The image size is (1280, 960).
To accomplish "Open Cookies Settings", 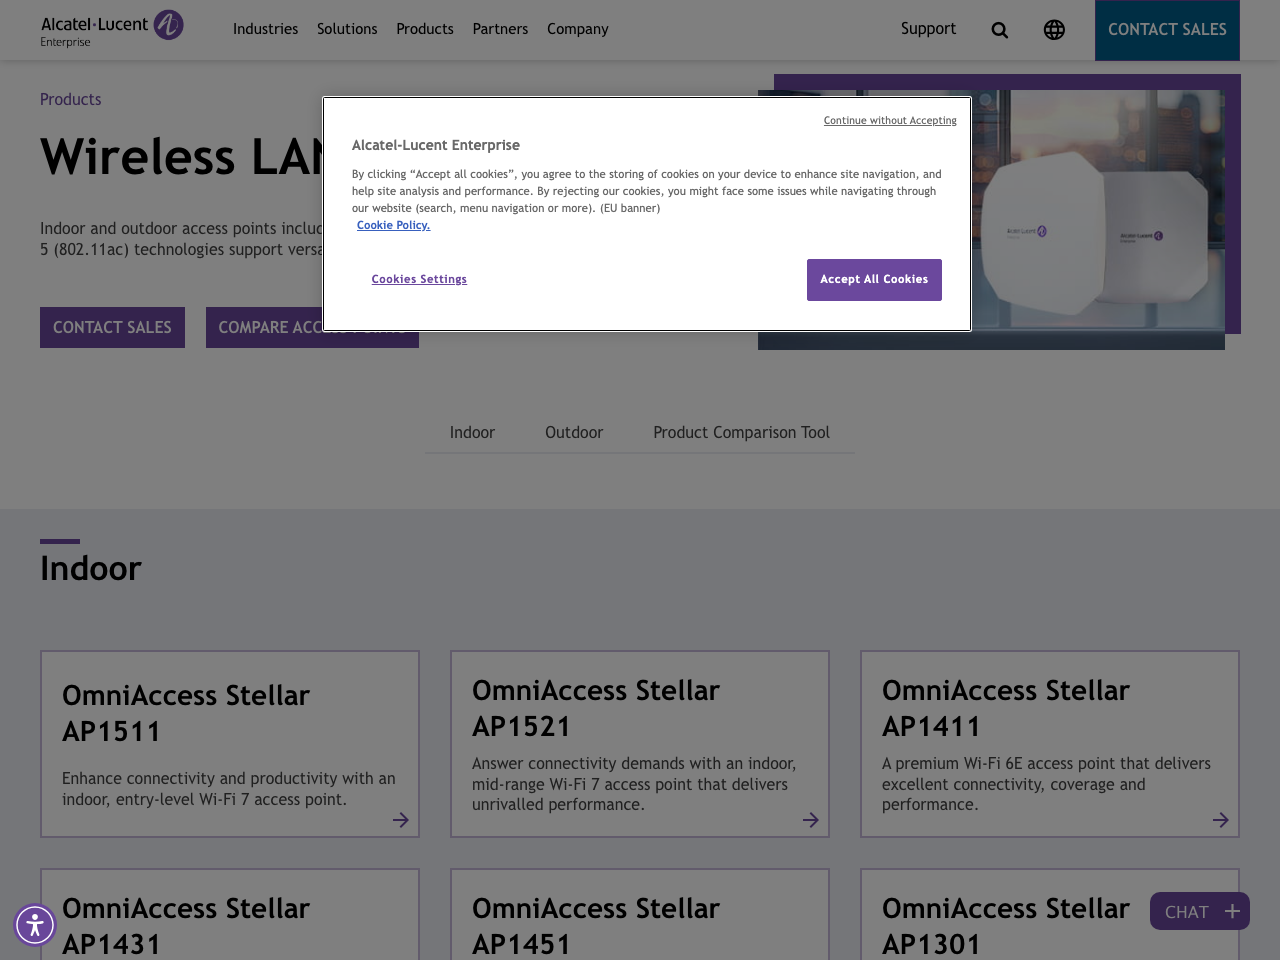I will point(419,279).
